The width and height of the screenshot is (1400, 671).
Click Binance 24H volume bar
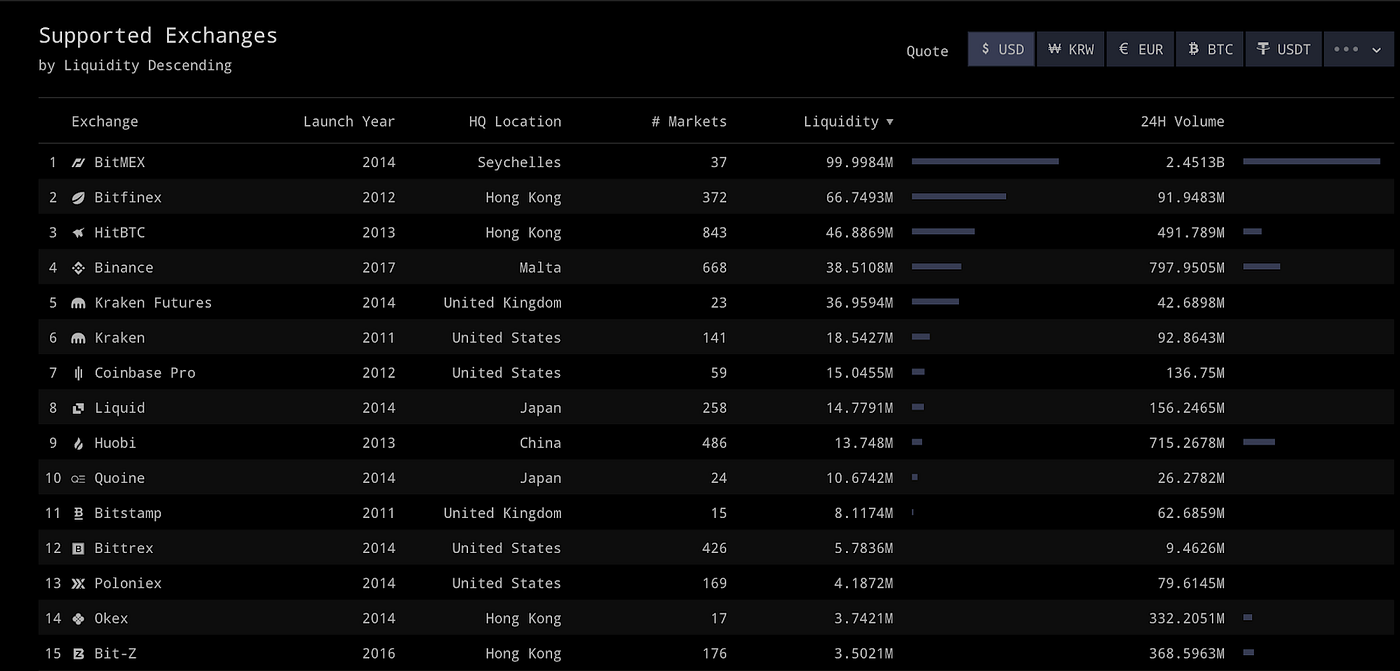[x=1262, y=266]
